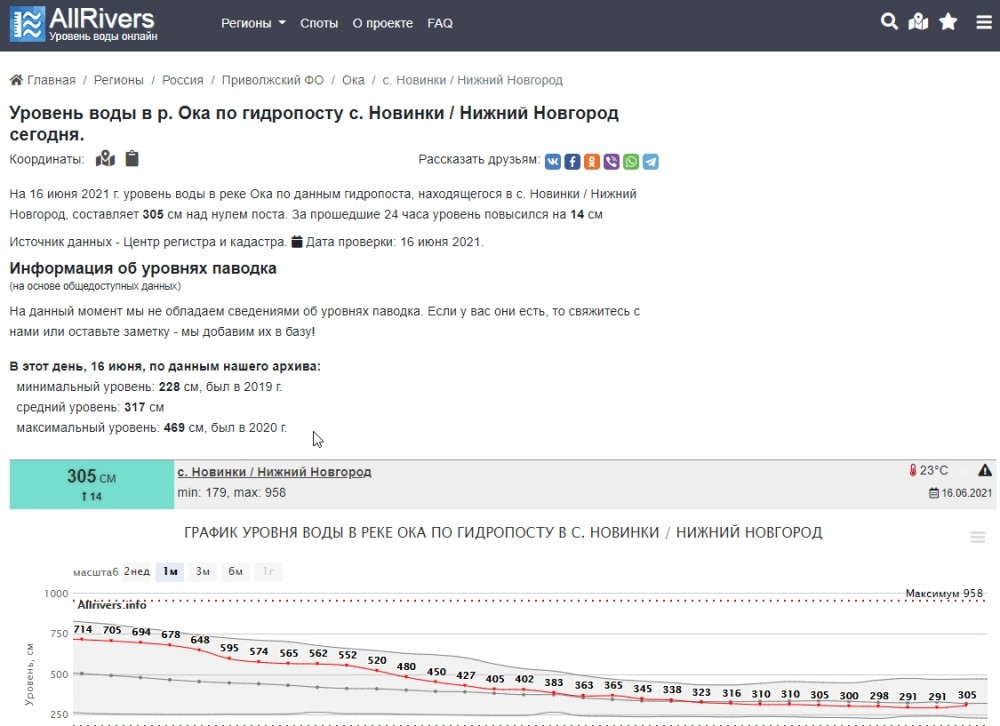Set chart scale to 2нед
This screenshot has height=726, width=1000.
(137, 572)
